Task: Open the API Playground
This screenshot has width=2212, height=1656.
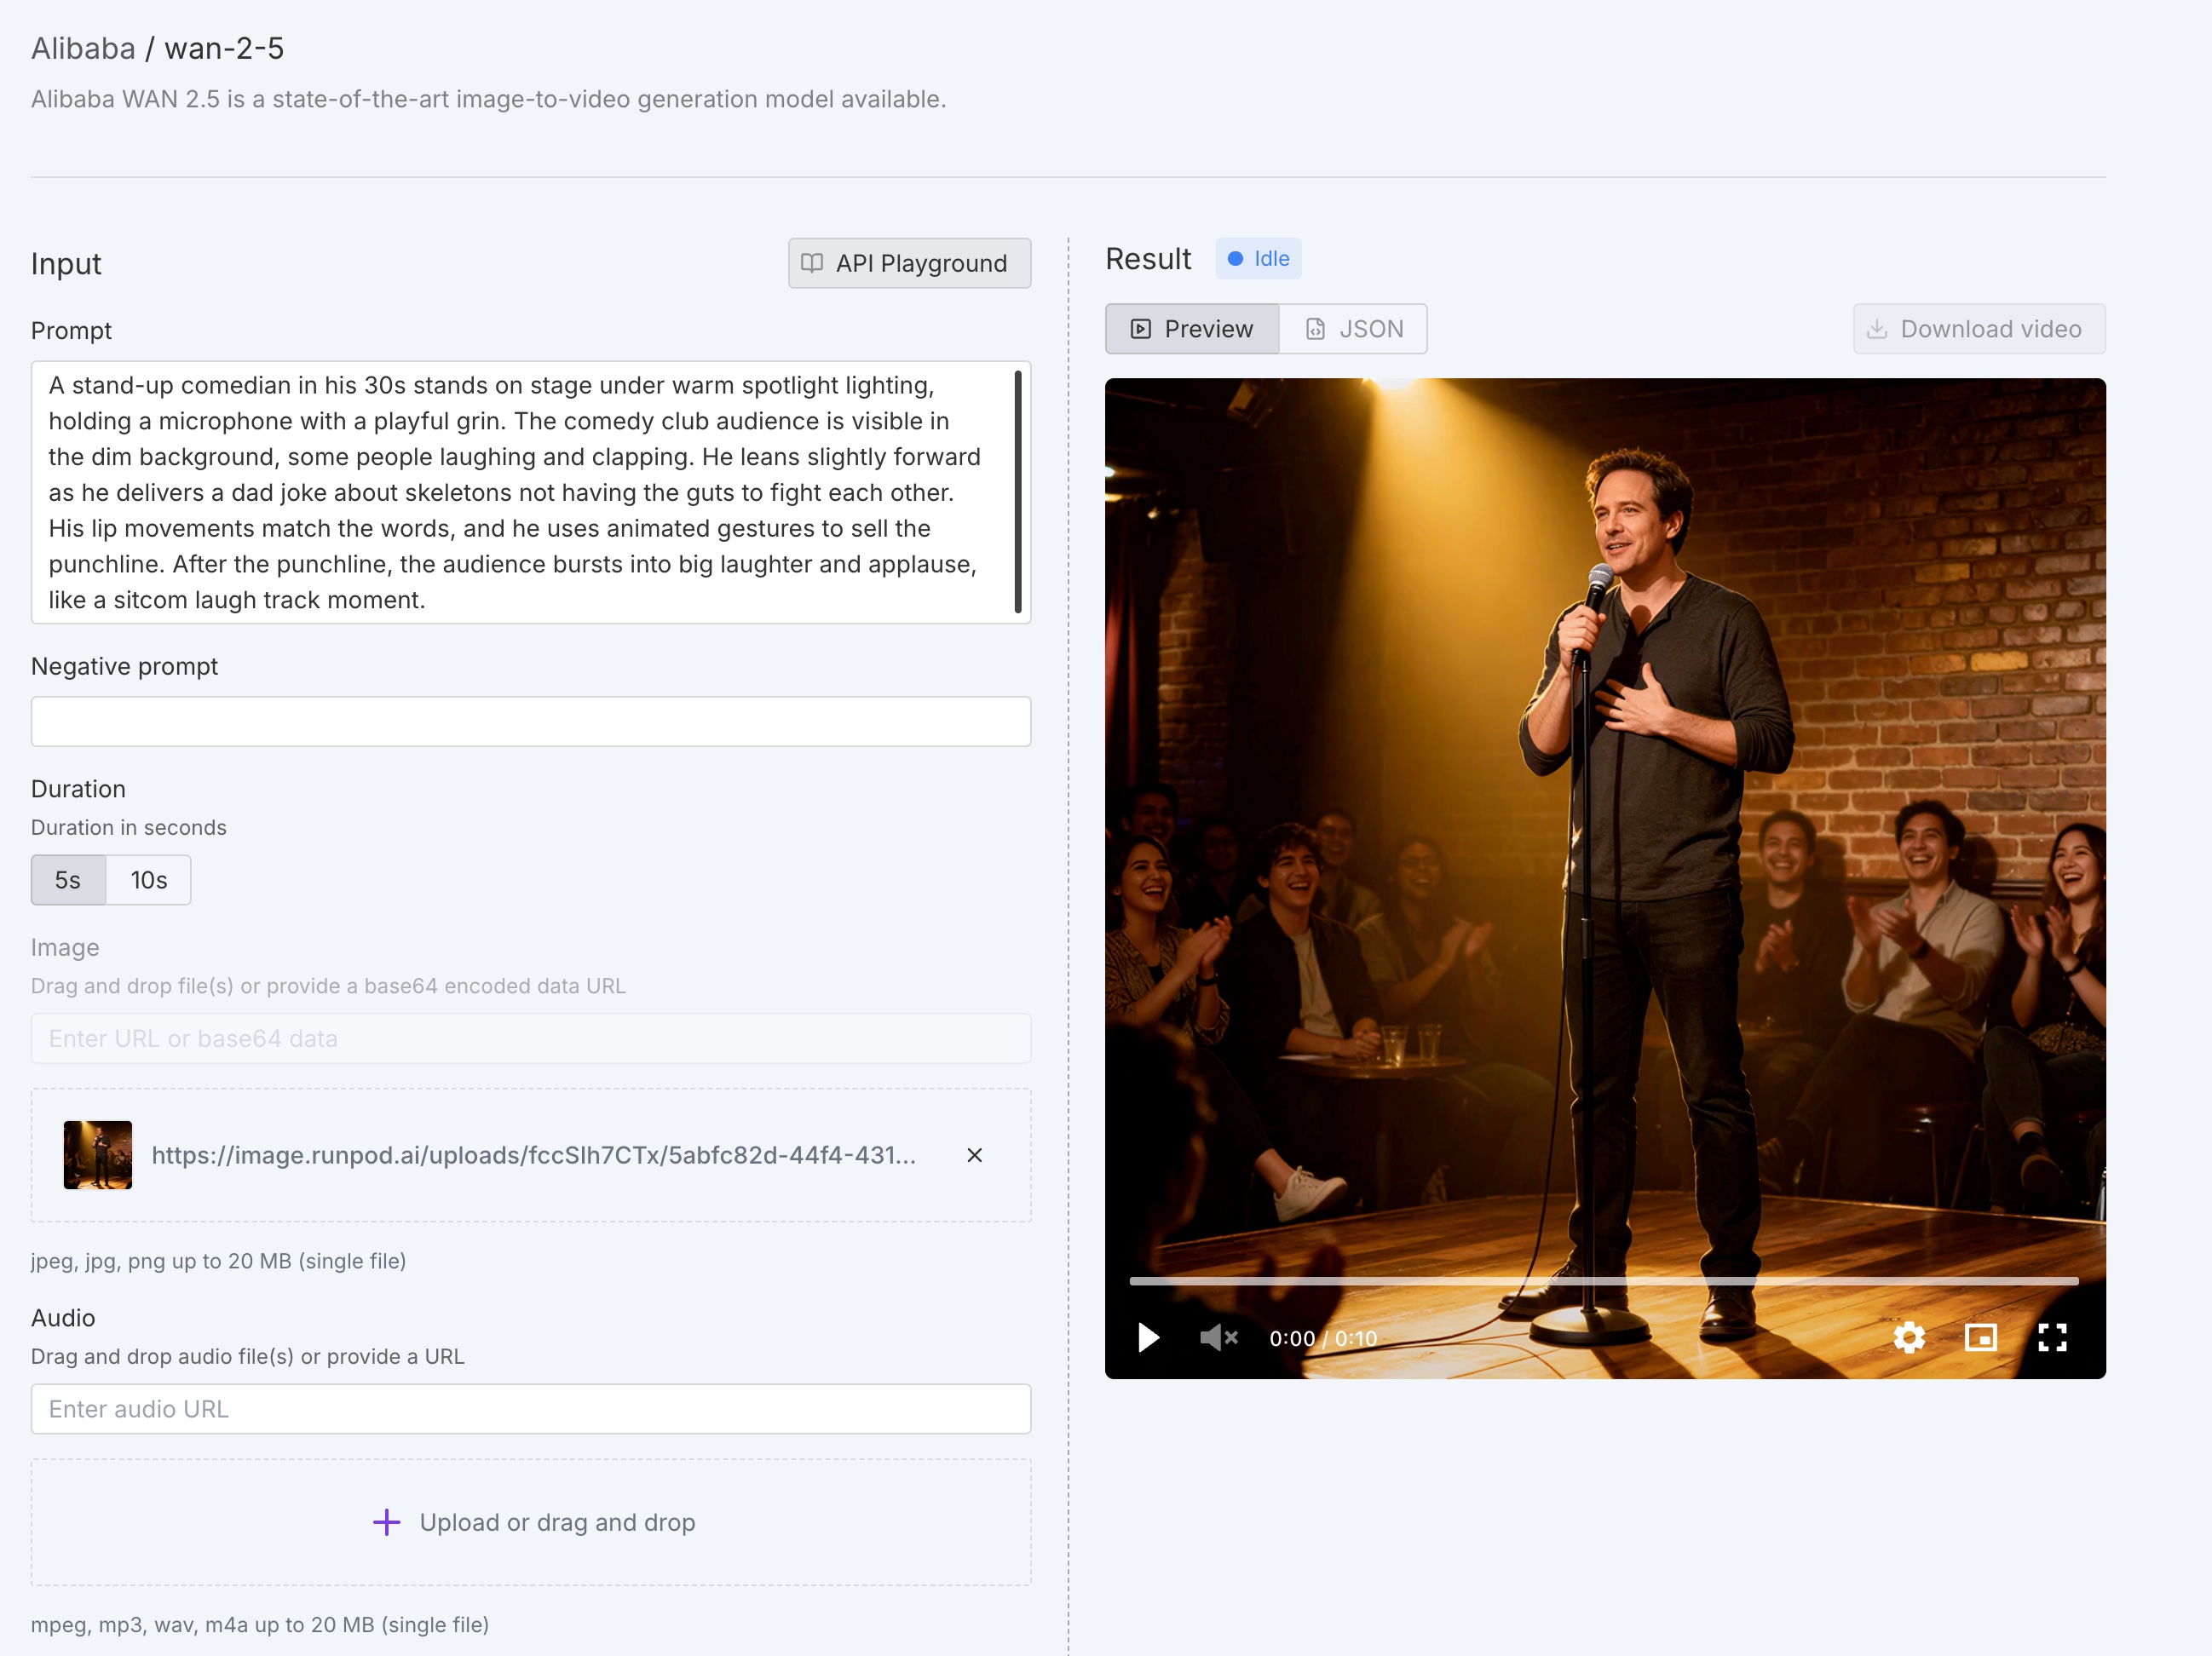Action: pyautogui.click(x=909, y=263)
